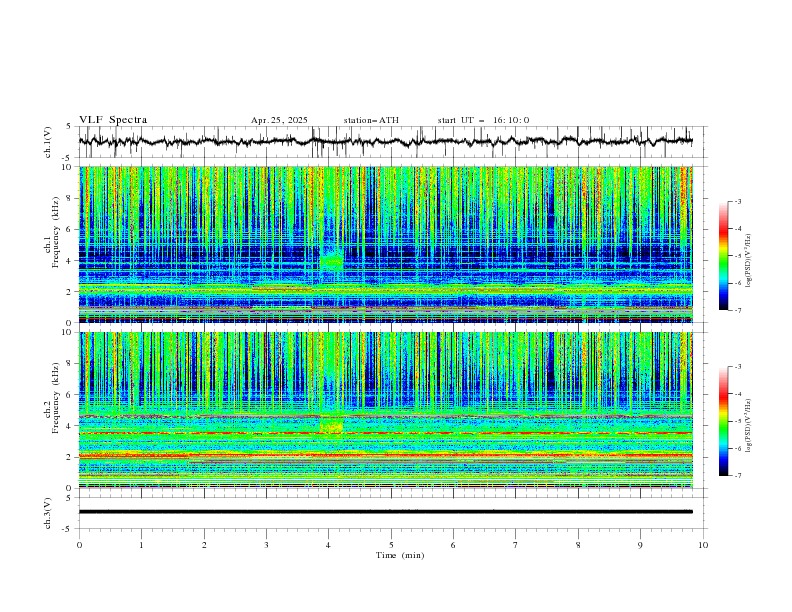
Task: Click time axis tick label "8"
Action: pos(578,545)
